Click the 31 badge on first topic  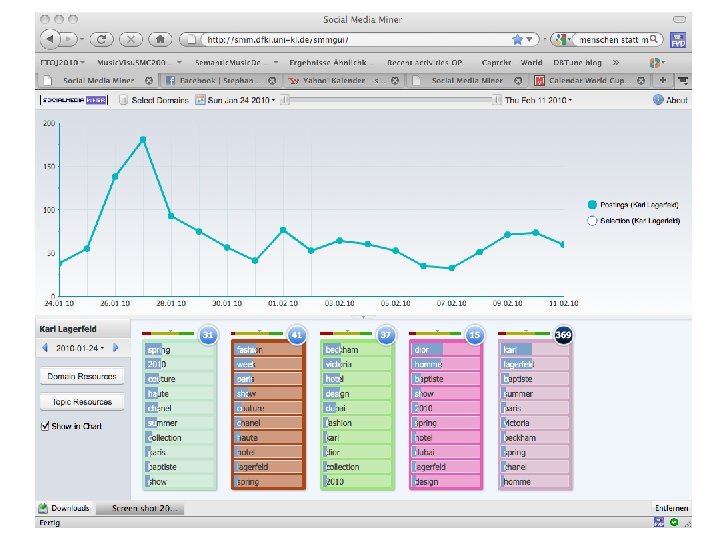click(x=208, y=335)
